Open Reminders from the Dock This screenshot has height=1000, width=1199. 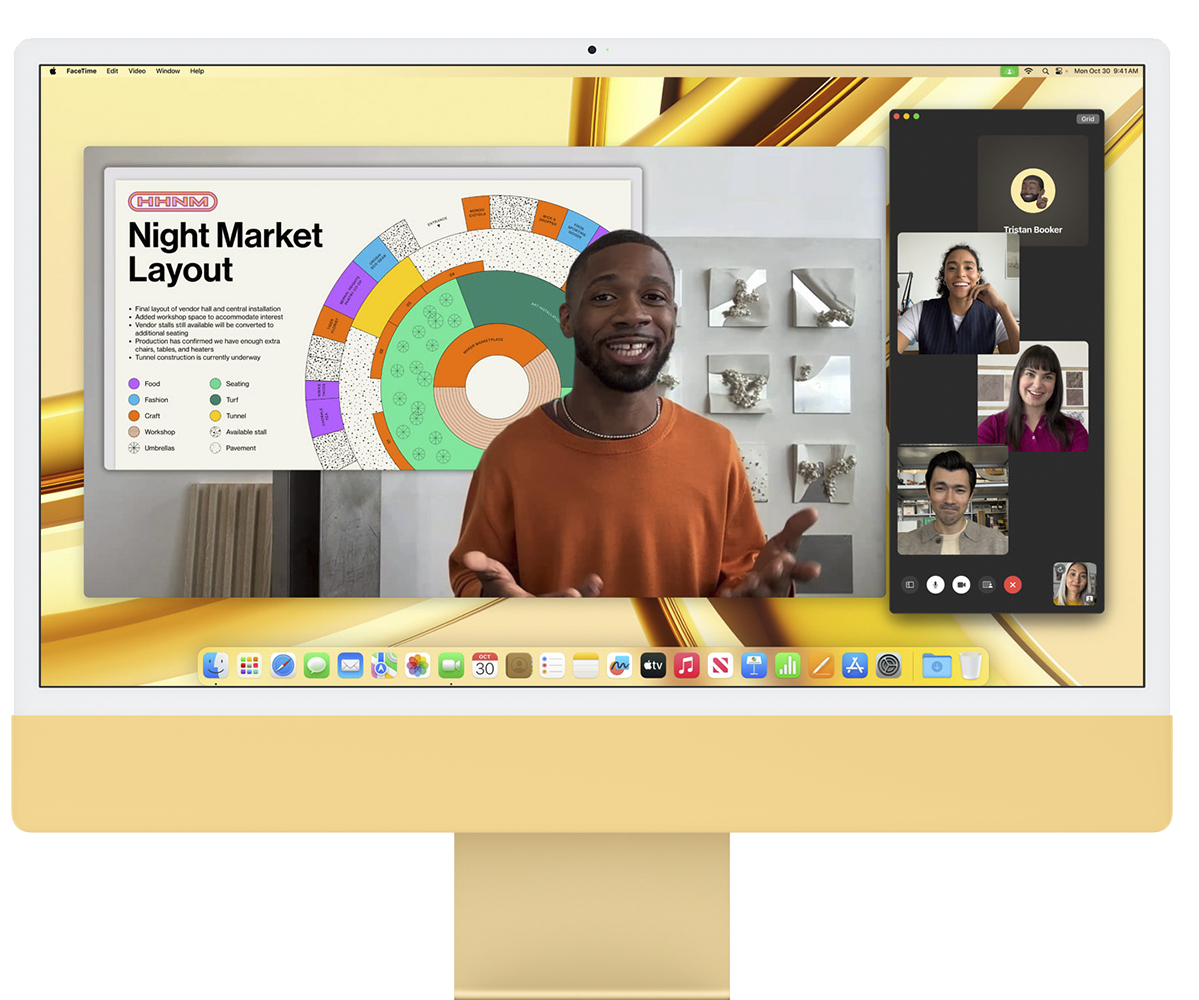tap(552, 666)
